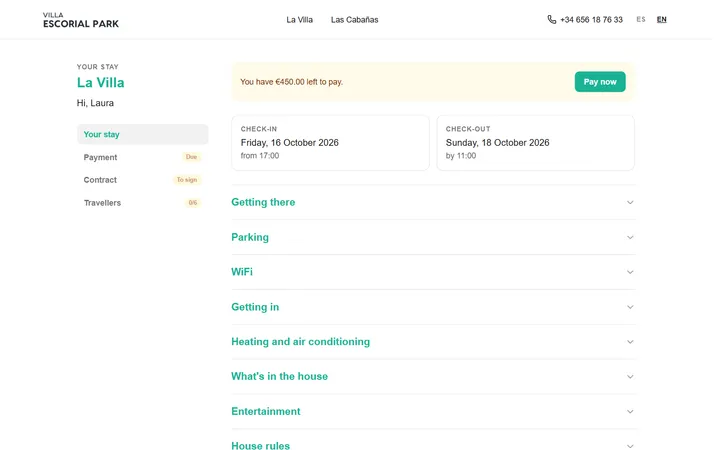
Task: Click the 'You have €450.00 left to pay' notice
Action: point(292,82)
